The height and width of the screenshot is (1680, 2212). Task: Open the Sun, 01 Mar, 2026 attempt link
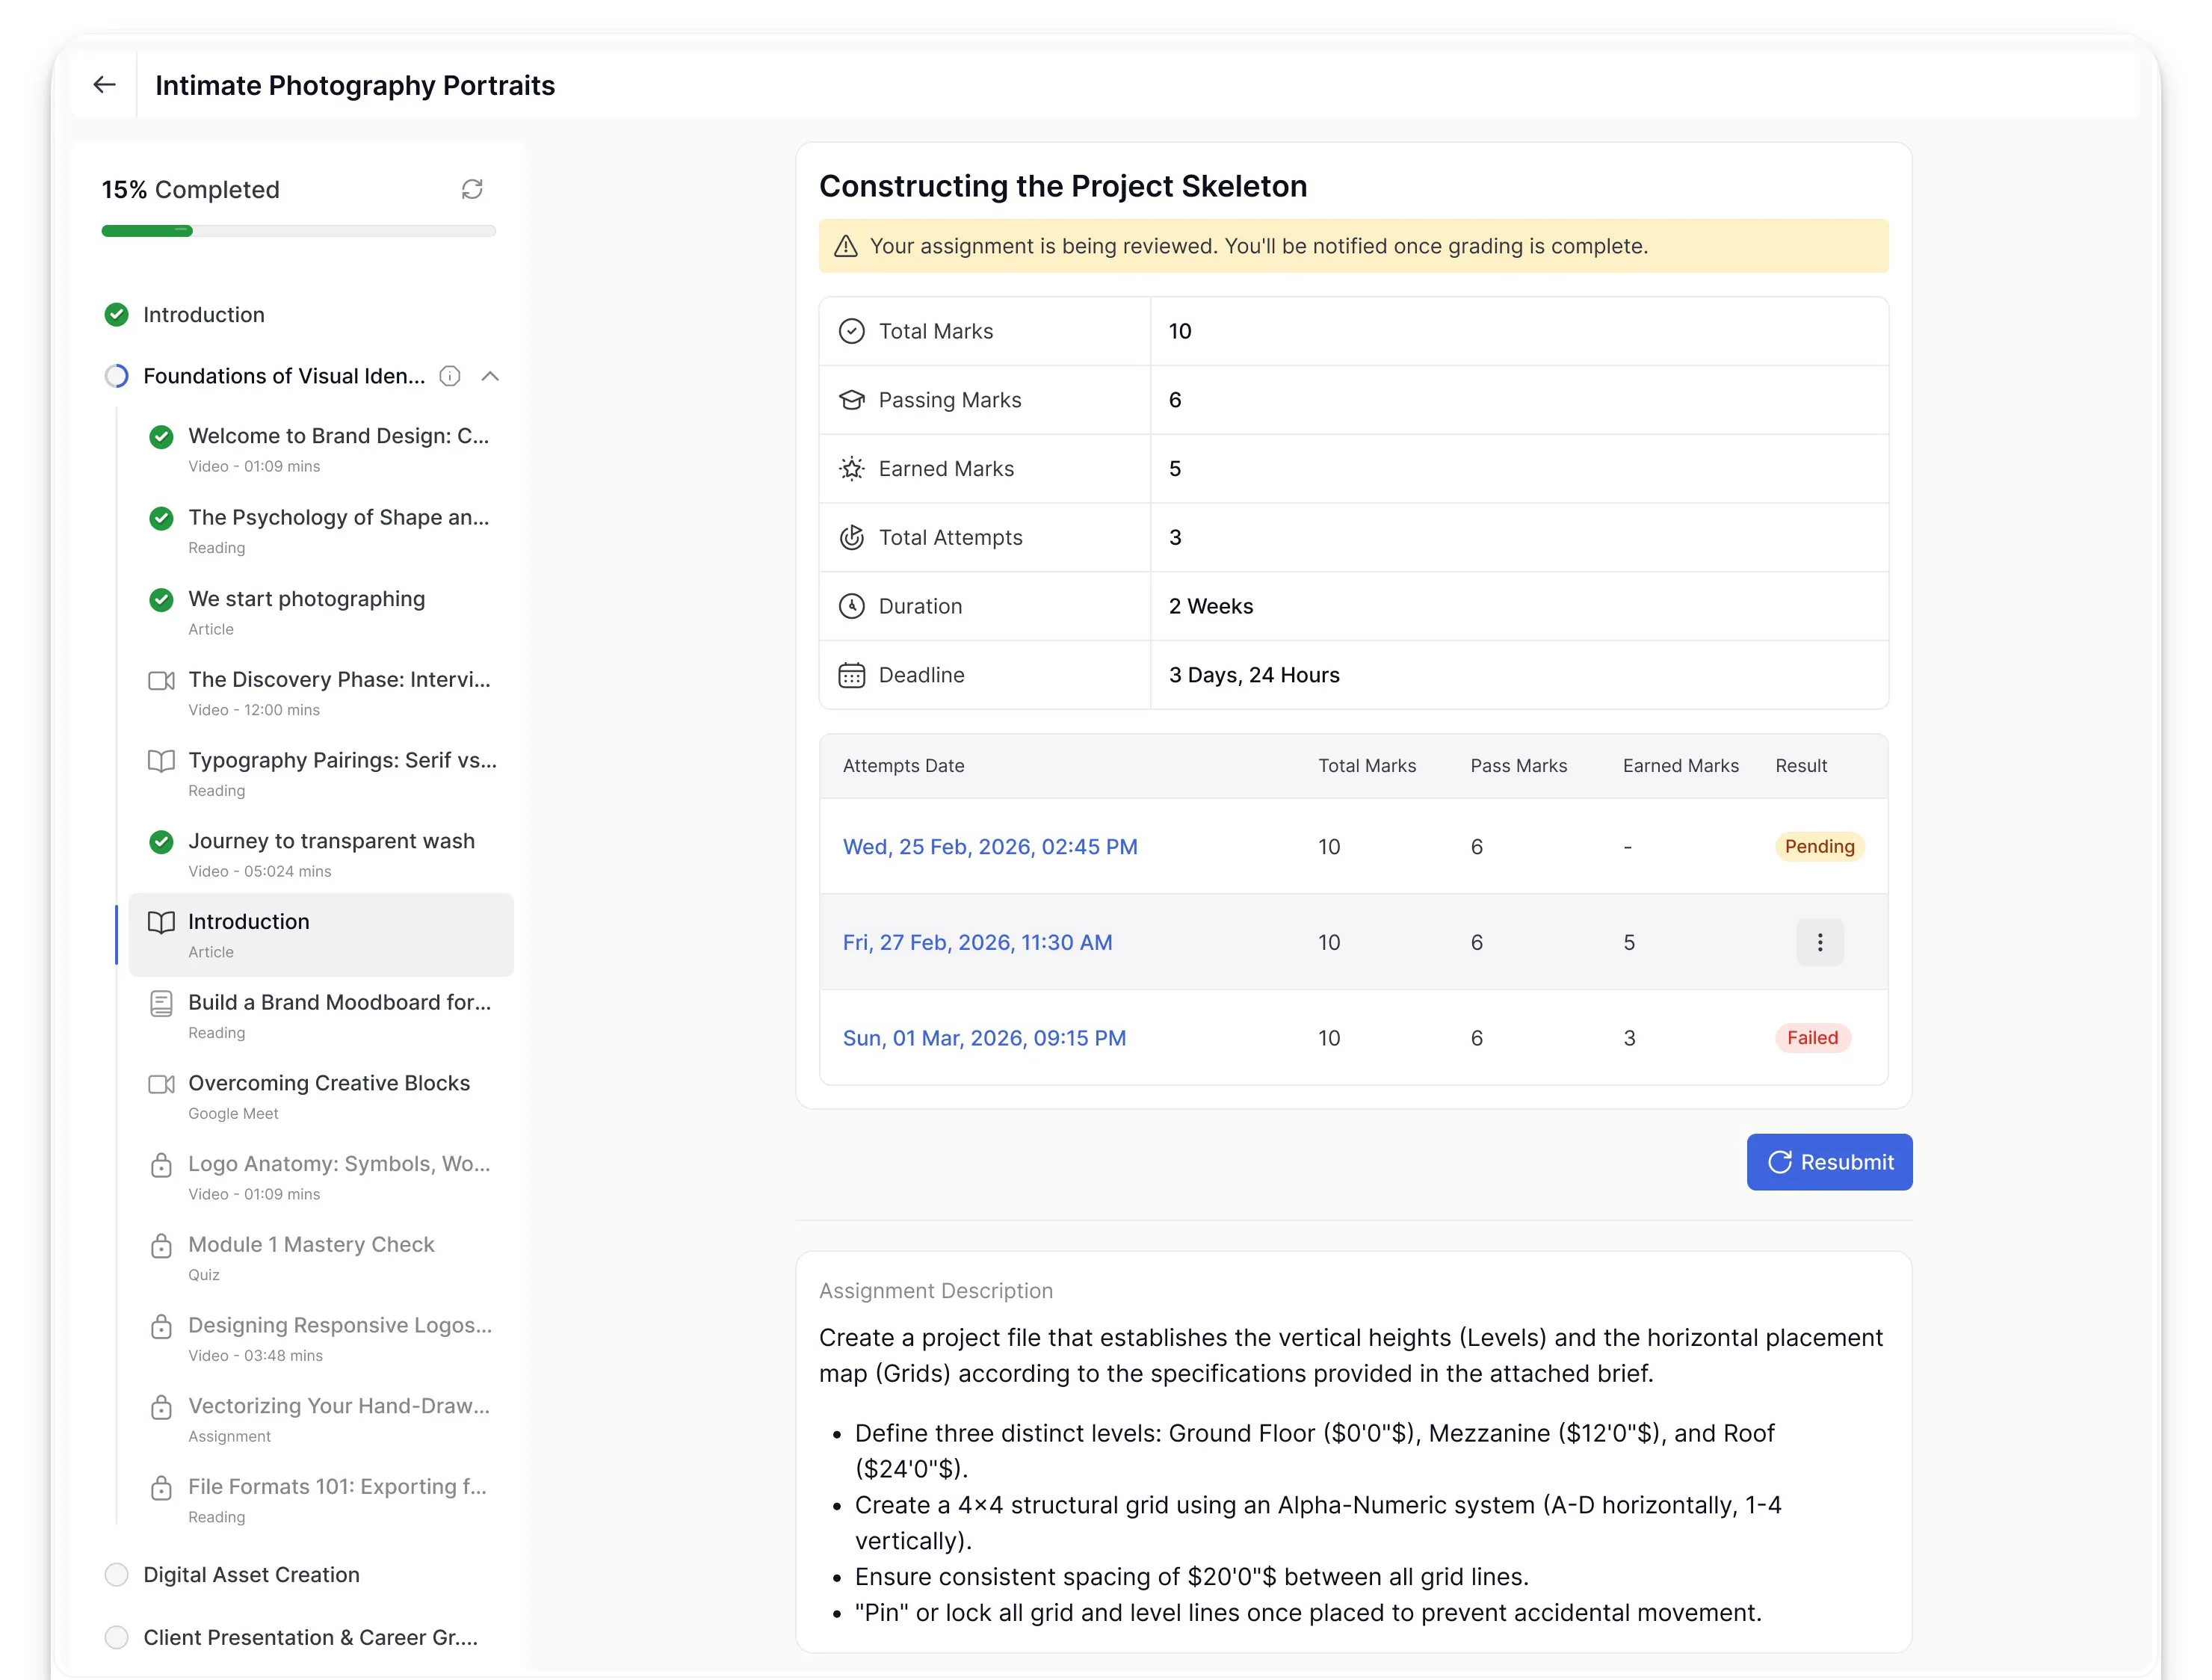point(985,1038)
